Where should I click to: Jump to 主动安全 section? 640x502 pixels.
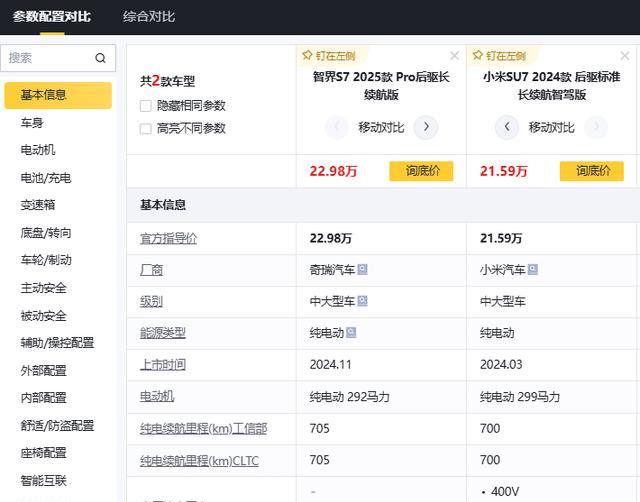click(43, 288)
